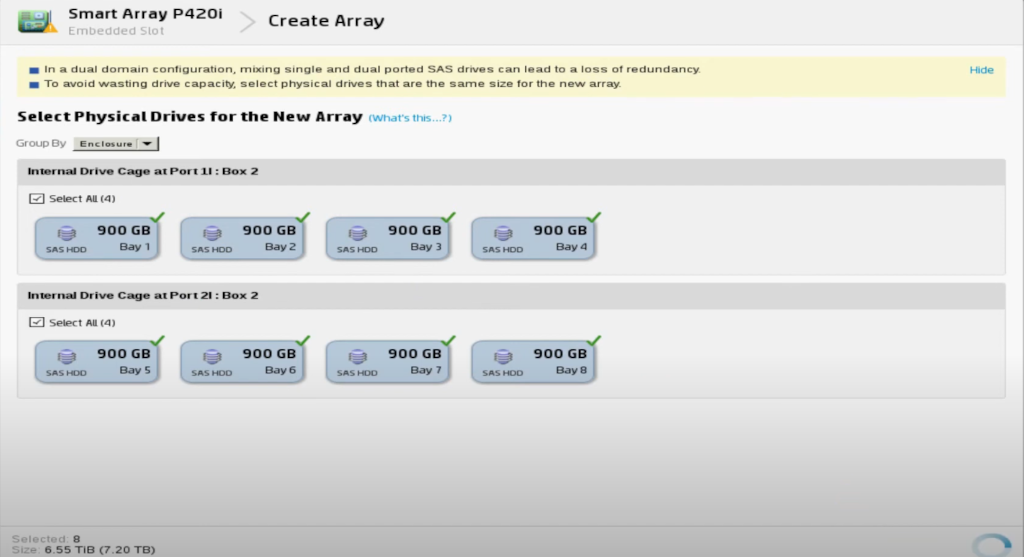The image size is (1024, 557).
Task: Deselect the 900 GB drive in Bay 7
Action: [x=389, y=362]
